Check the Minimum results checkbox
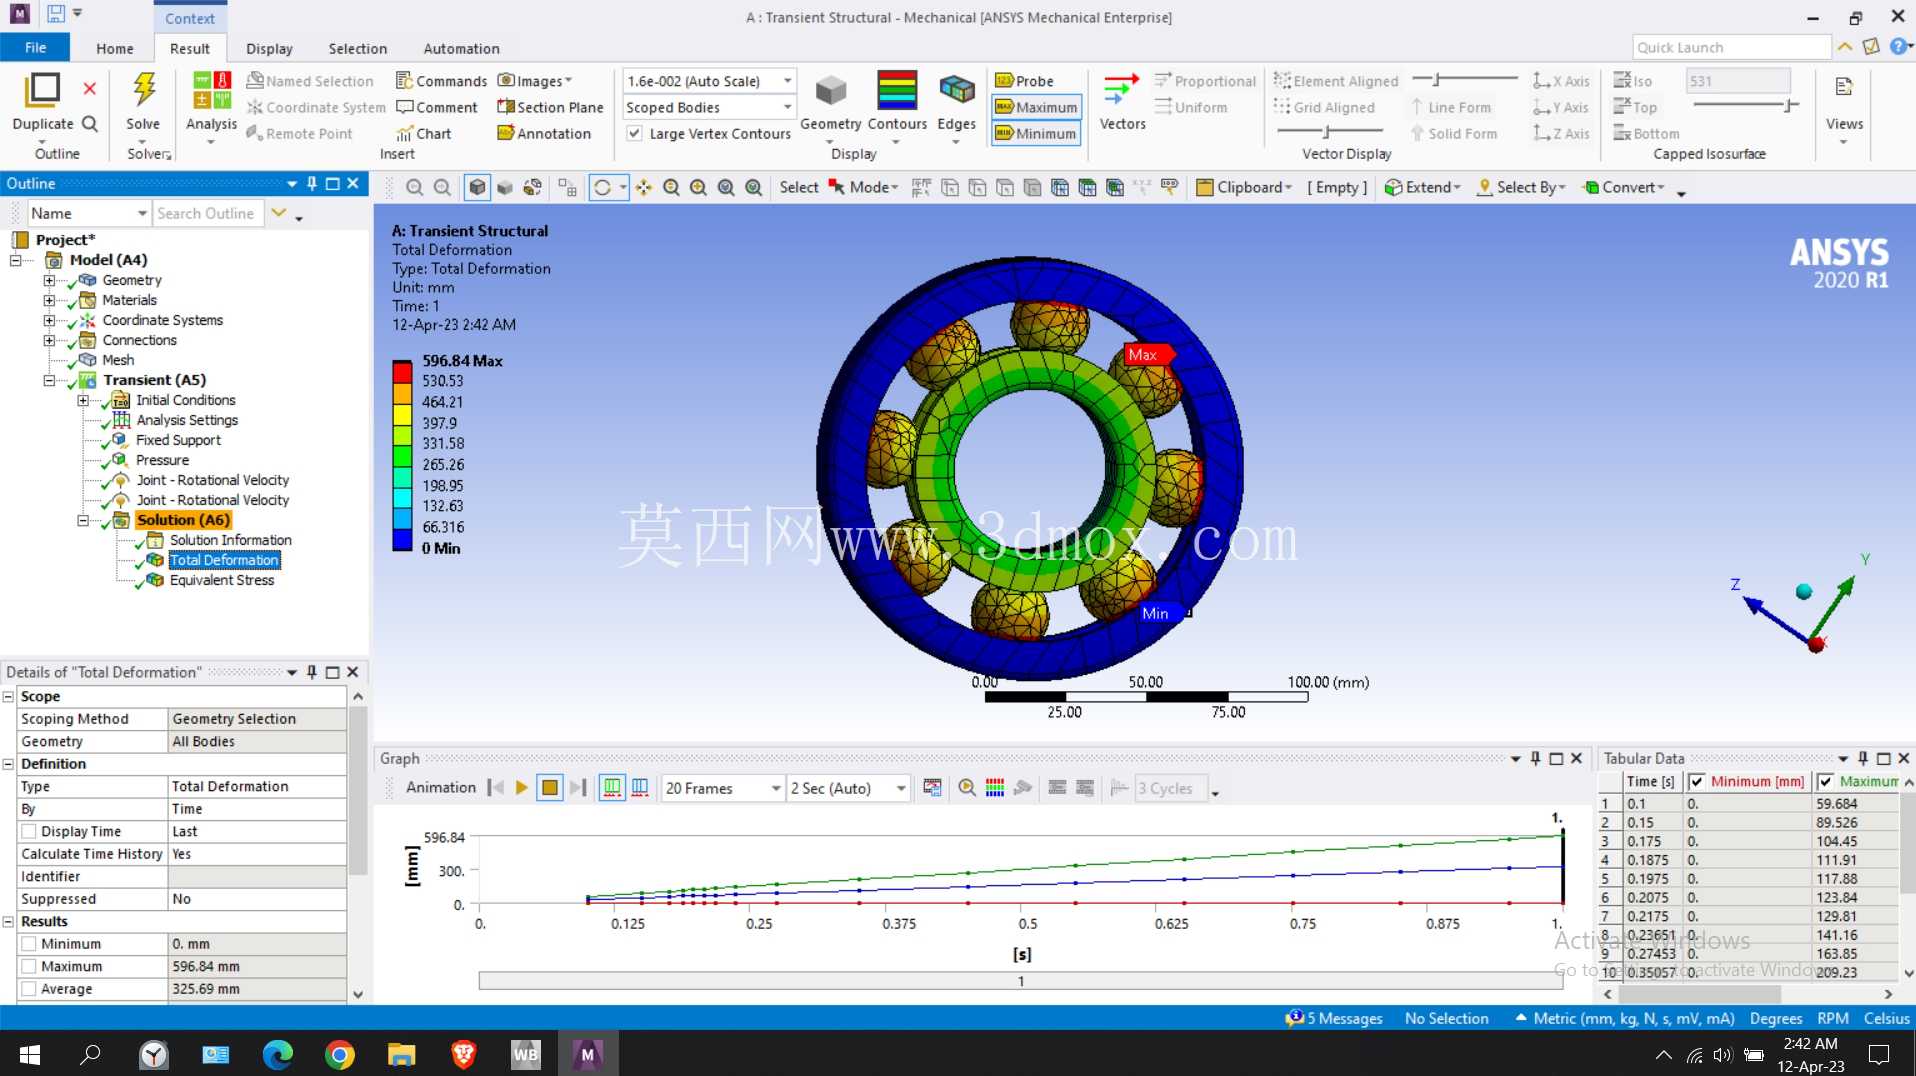This screenshot has width=1916, height=1076. (29, 944)
